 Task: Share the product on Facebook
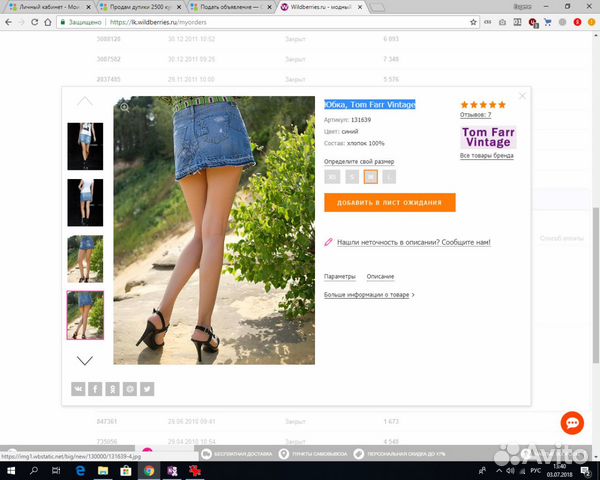(x=95, y=389)
